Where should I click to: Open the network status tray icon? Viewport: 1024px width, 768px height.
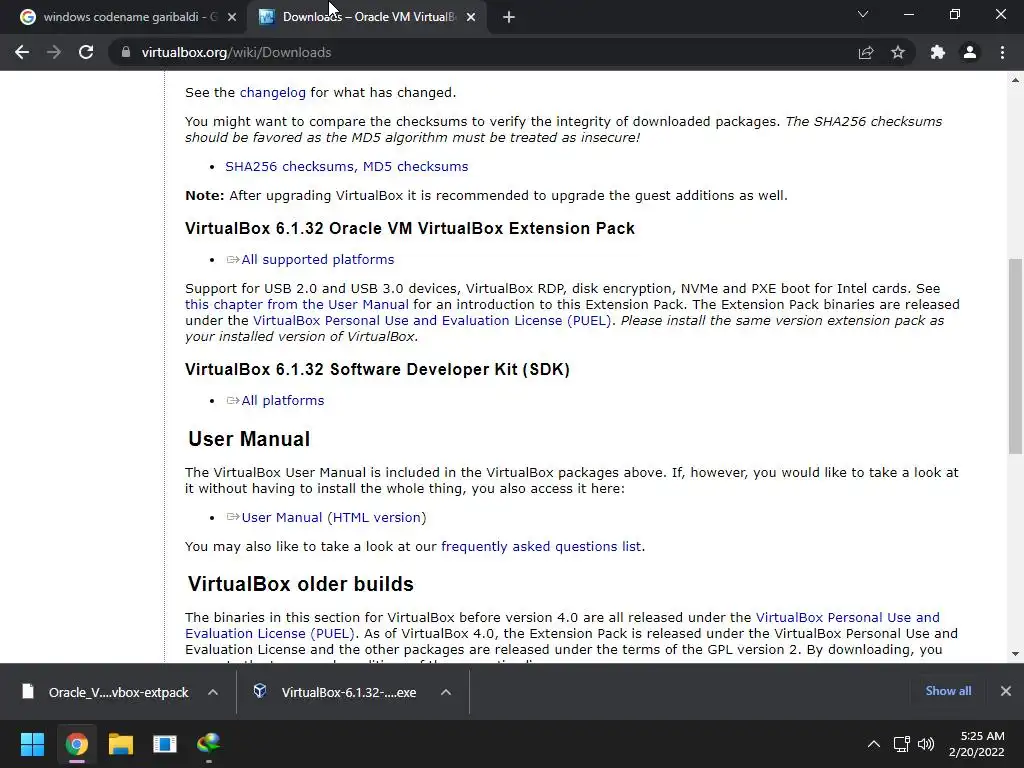click(x=902, y=744)
